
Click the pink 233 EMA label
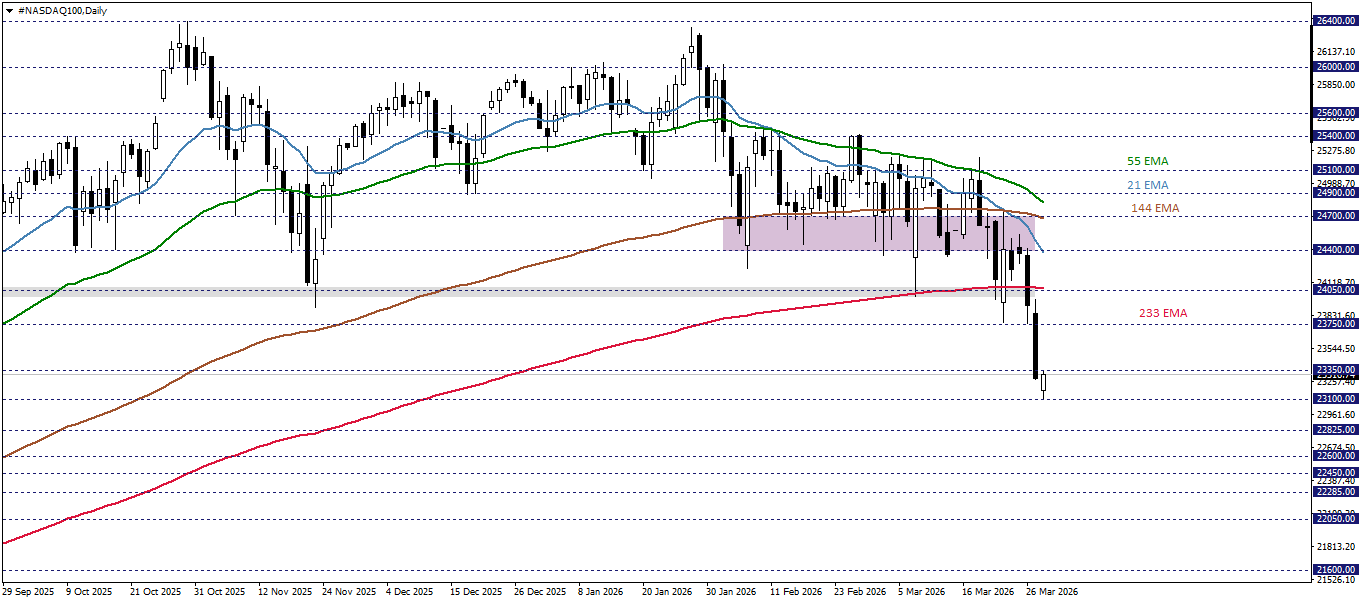(1163, 312)
